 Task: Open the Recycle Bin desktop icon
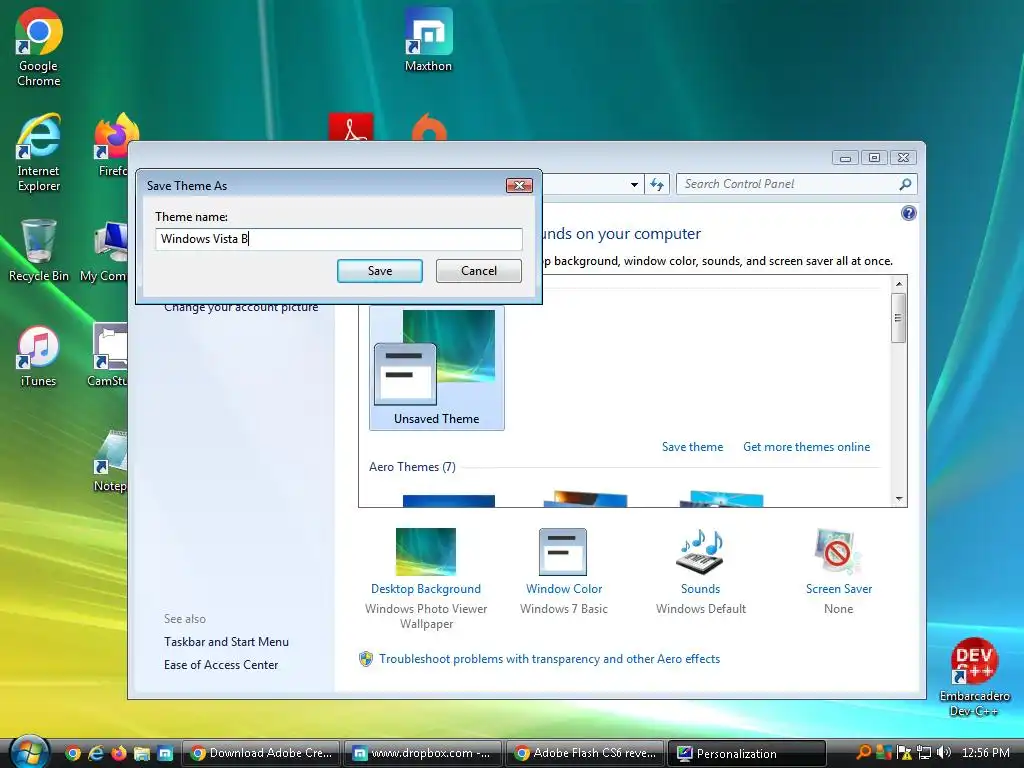click(x=39, y=251)
